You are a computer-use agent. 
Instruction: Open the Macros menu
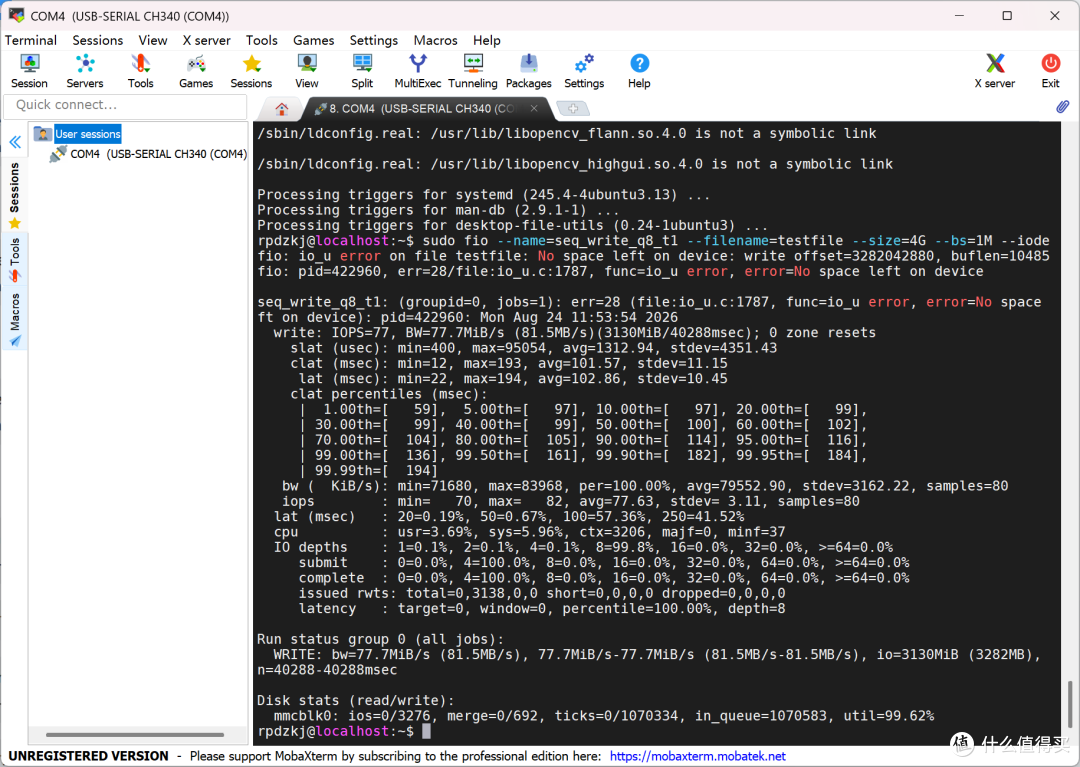(x=435, y=40)
